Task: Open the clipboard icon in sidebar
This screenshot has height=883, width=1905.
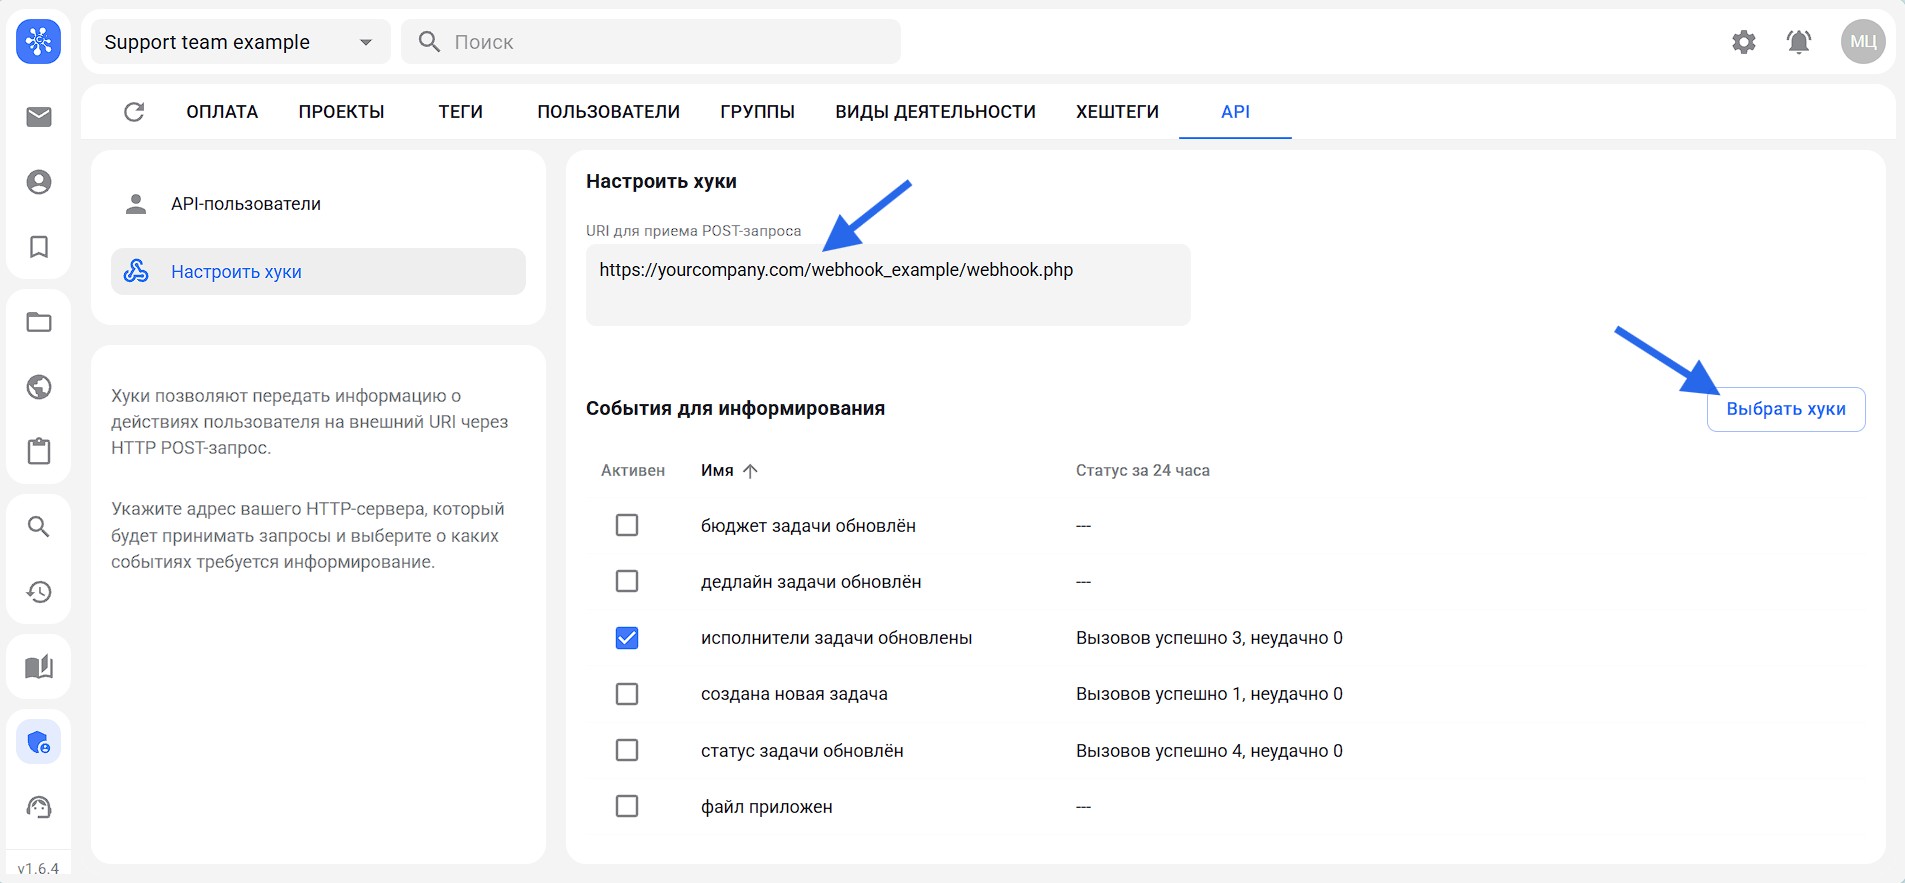Action: [39, 451]
